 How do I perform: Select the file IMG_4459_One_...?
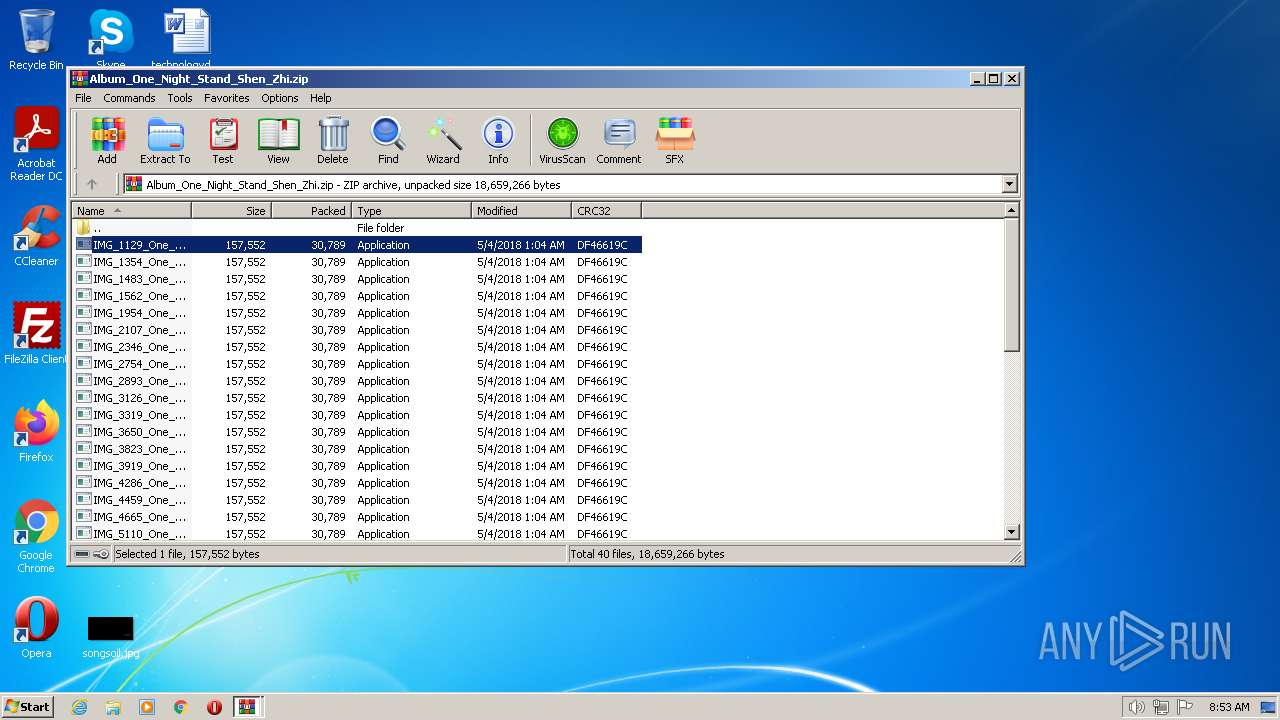pos(357,500)
